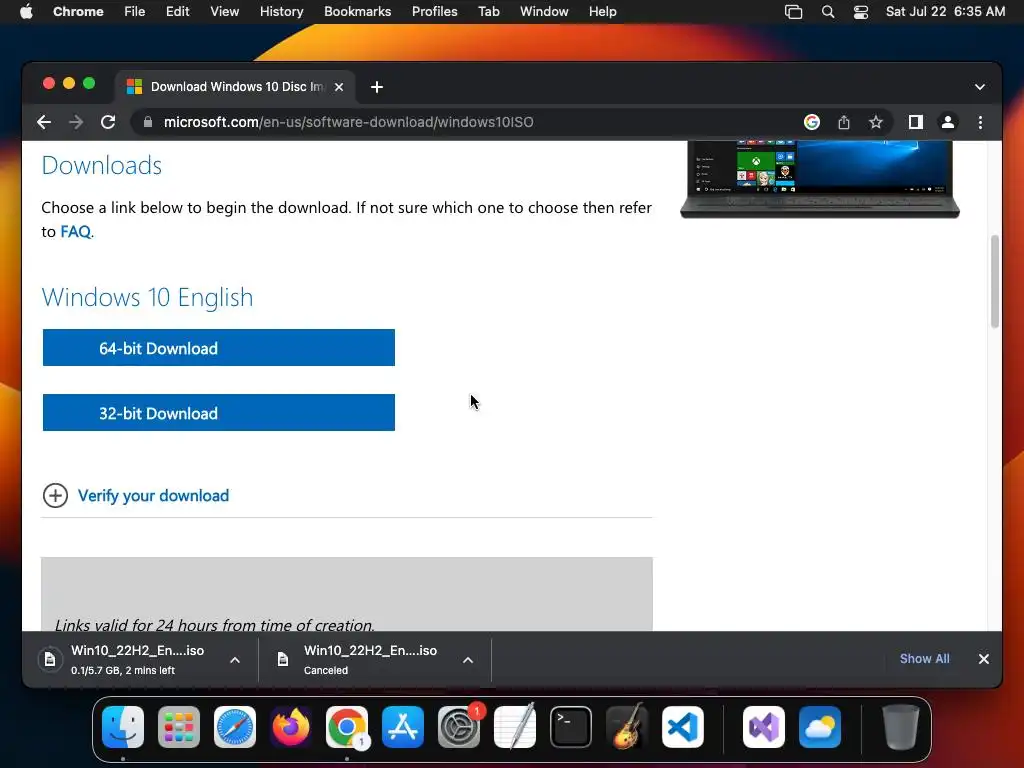
Task: Open options for in-progress ISO download
Action: pyautogui.click(x=235, y=660)
